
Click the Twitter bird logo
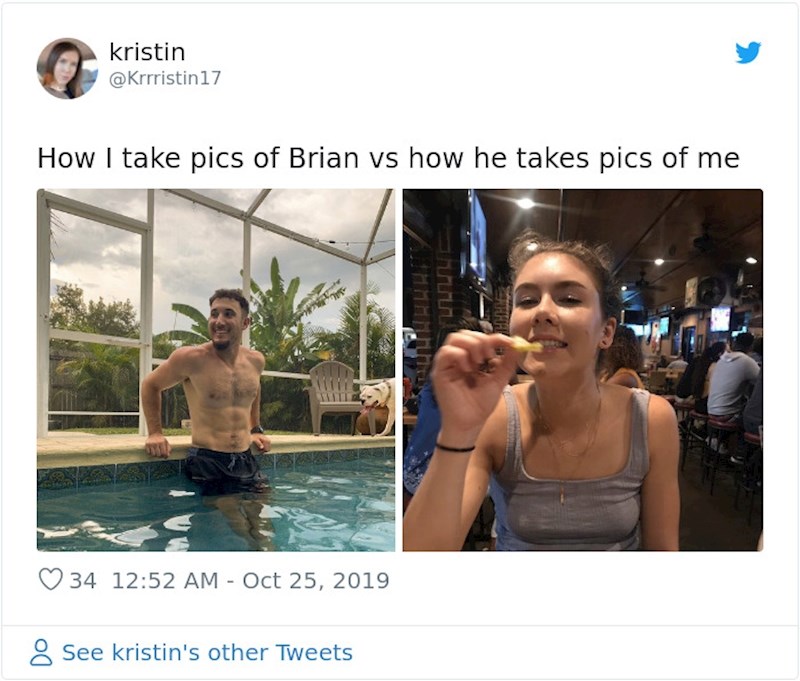tap(748, 53)
